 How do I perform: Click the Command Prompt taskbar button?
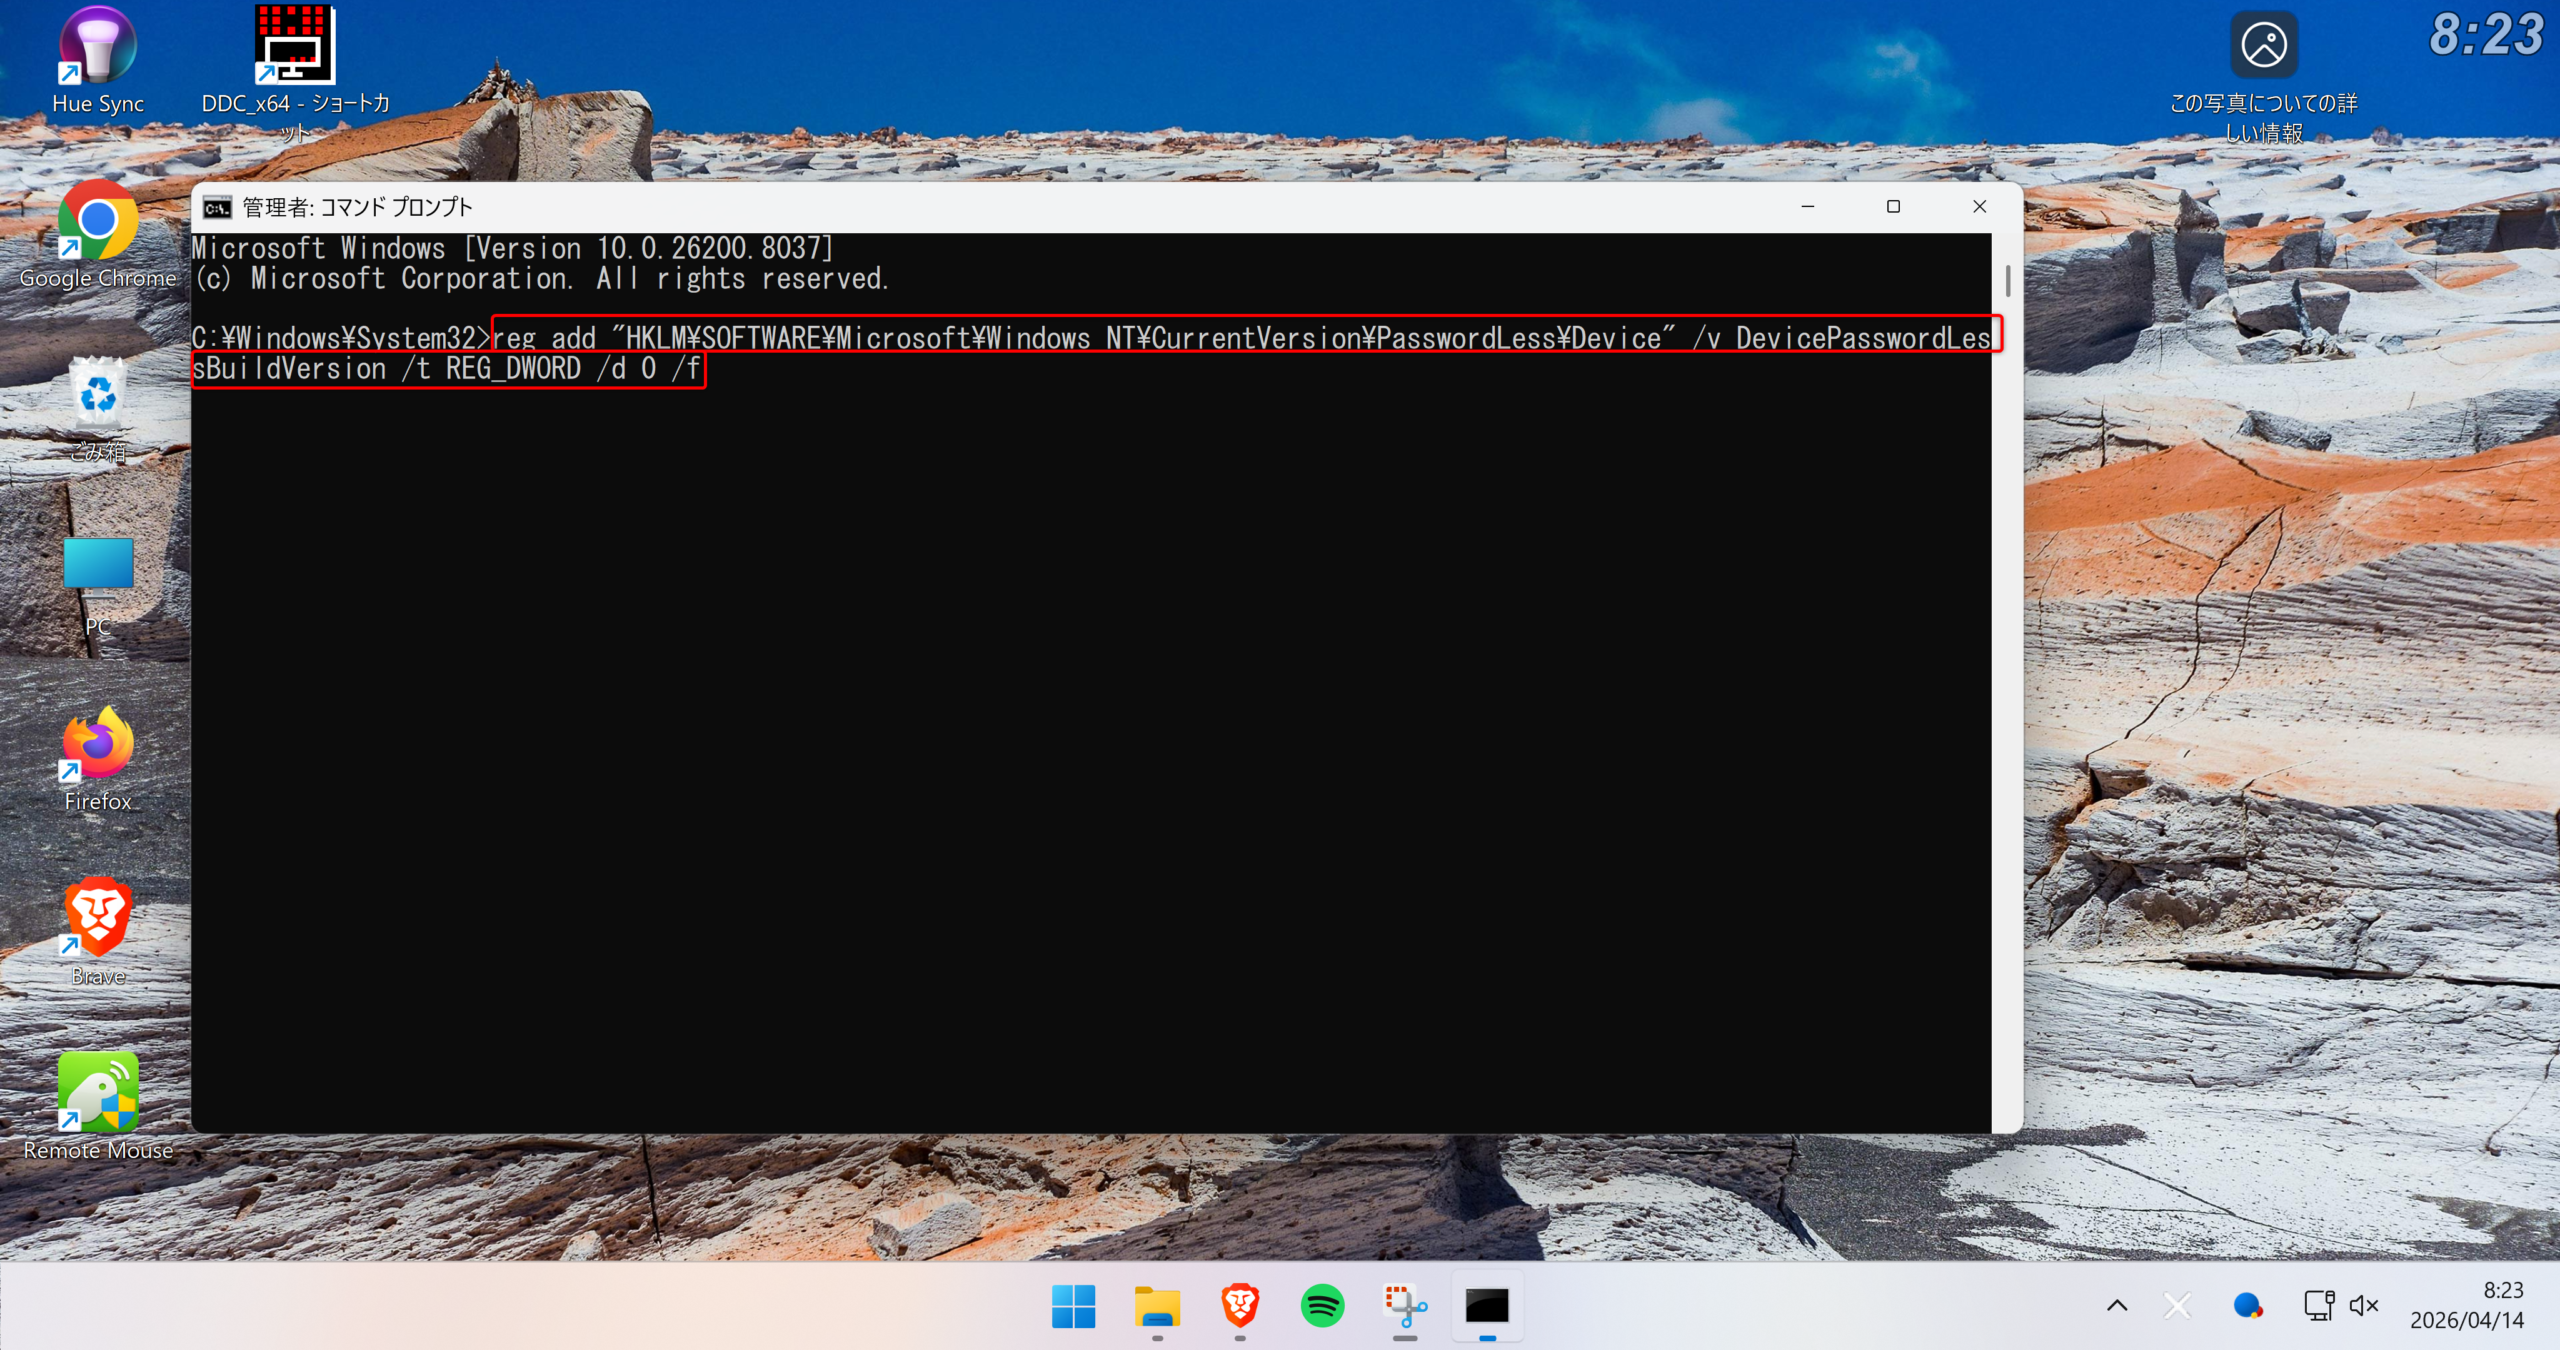pyautogui.click(x=1487, y=1306)
